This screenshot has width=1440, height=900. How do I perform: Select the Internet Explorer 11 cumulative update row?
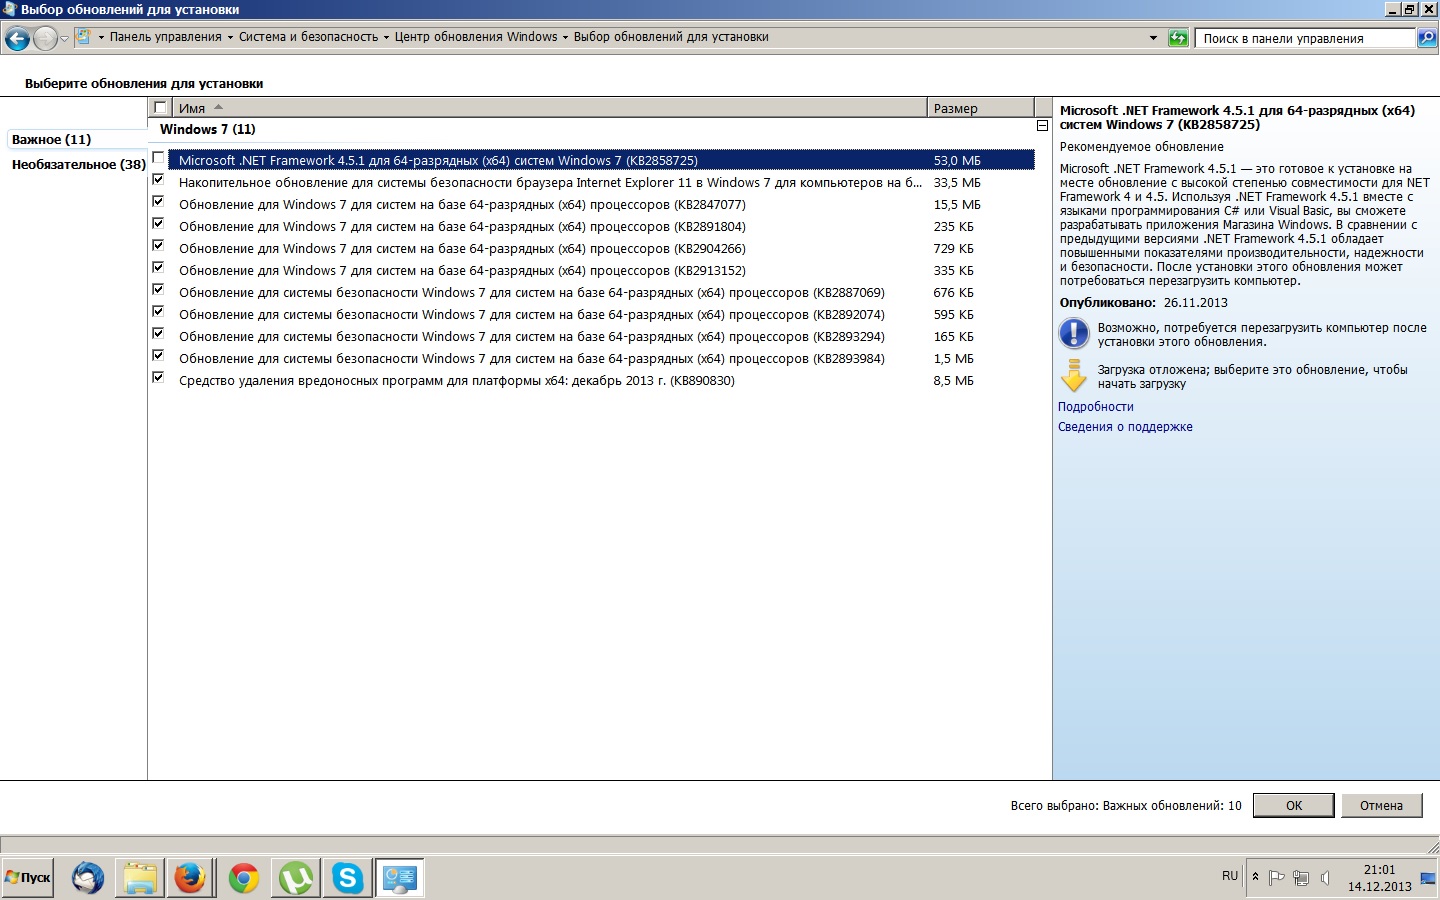[x=601, y=183]
